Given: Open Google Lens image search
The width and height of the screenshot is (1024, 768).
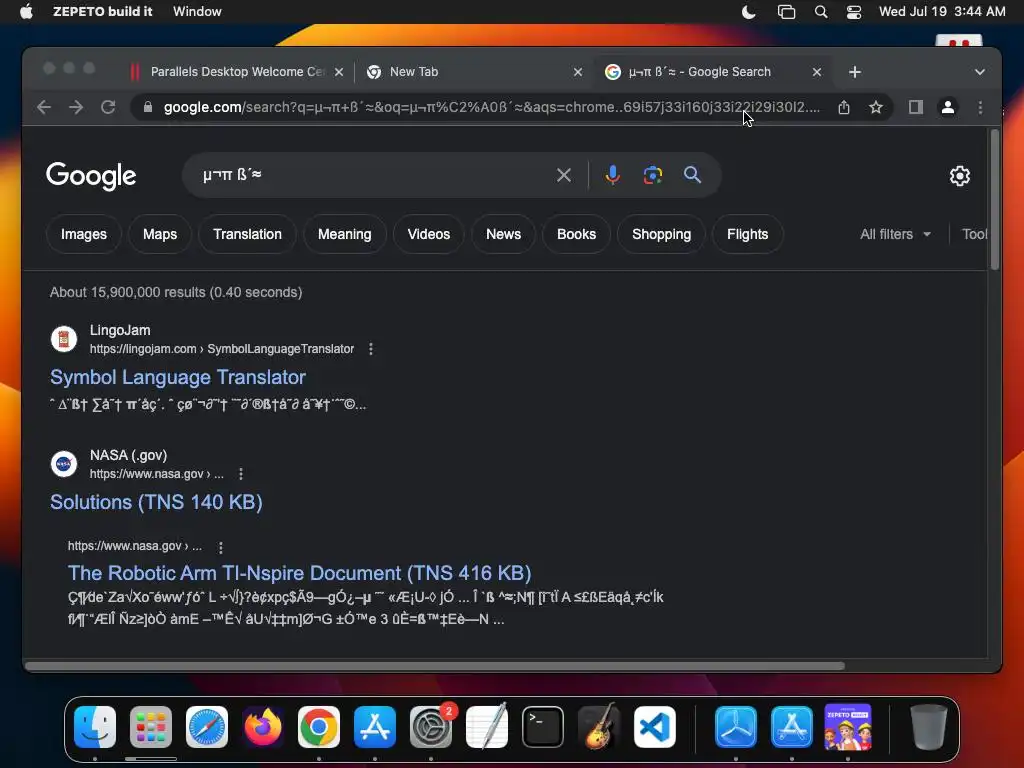Looking at the screenshot, I should point(652,175).
